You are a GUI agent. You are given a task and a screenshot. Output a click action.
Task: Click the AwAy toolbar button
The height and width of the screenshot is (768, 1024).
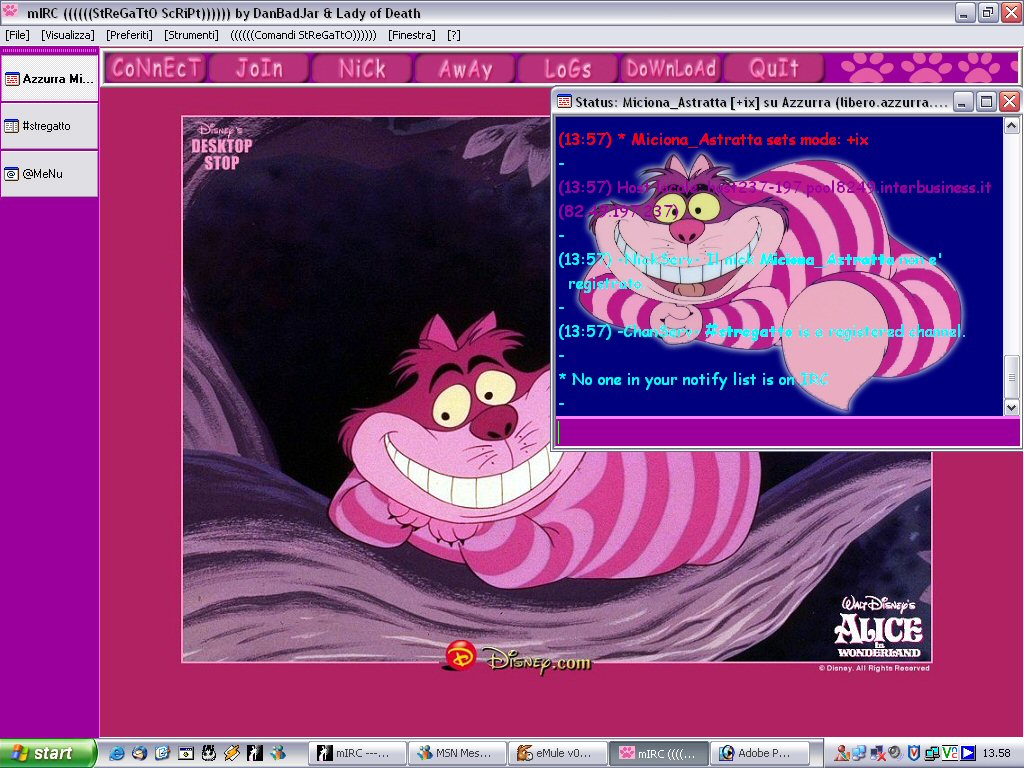pyautogui.click(x=465, y=68)
